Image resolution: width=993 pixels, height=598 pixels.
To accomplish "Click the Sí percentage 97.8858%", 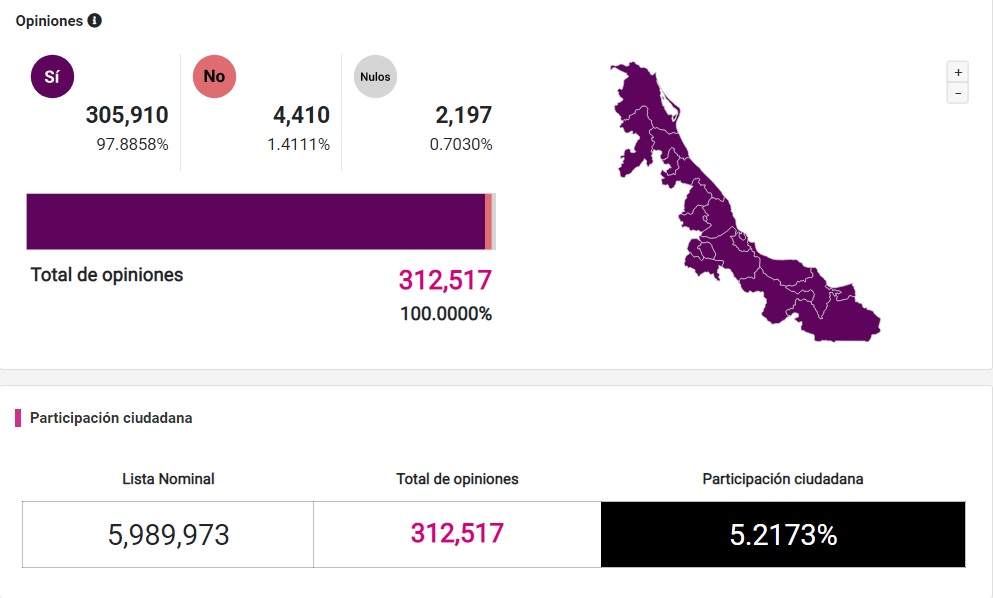I will tap(132, 144).
